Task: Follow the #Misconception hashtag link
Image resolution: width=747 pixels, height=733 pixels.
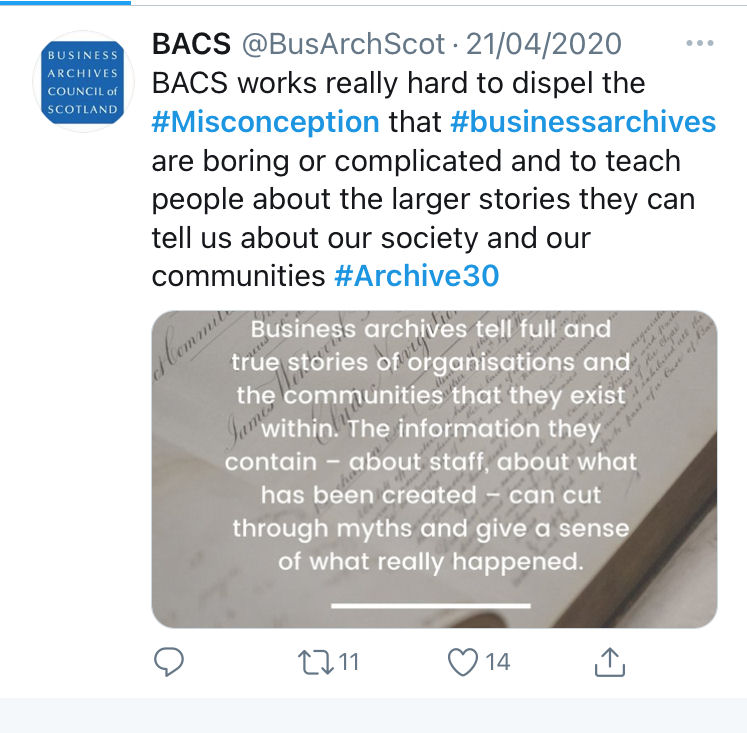Action: (x=265, y=122)
